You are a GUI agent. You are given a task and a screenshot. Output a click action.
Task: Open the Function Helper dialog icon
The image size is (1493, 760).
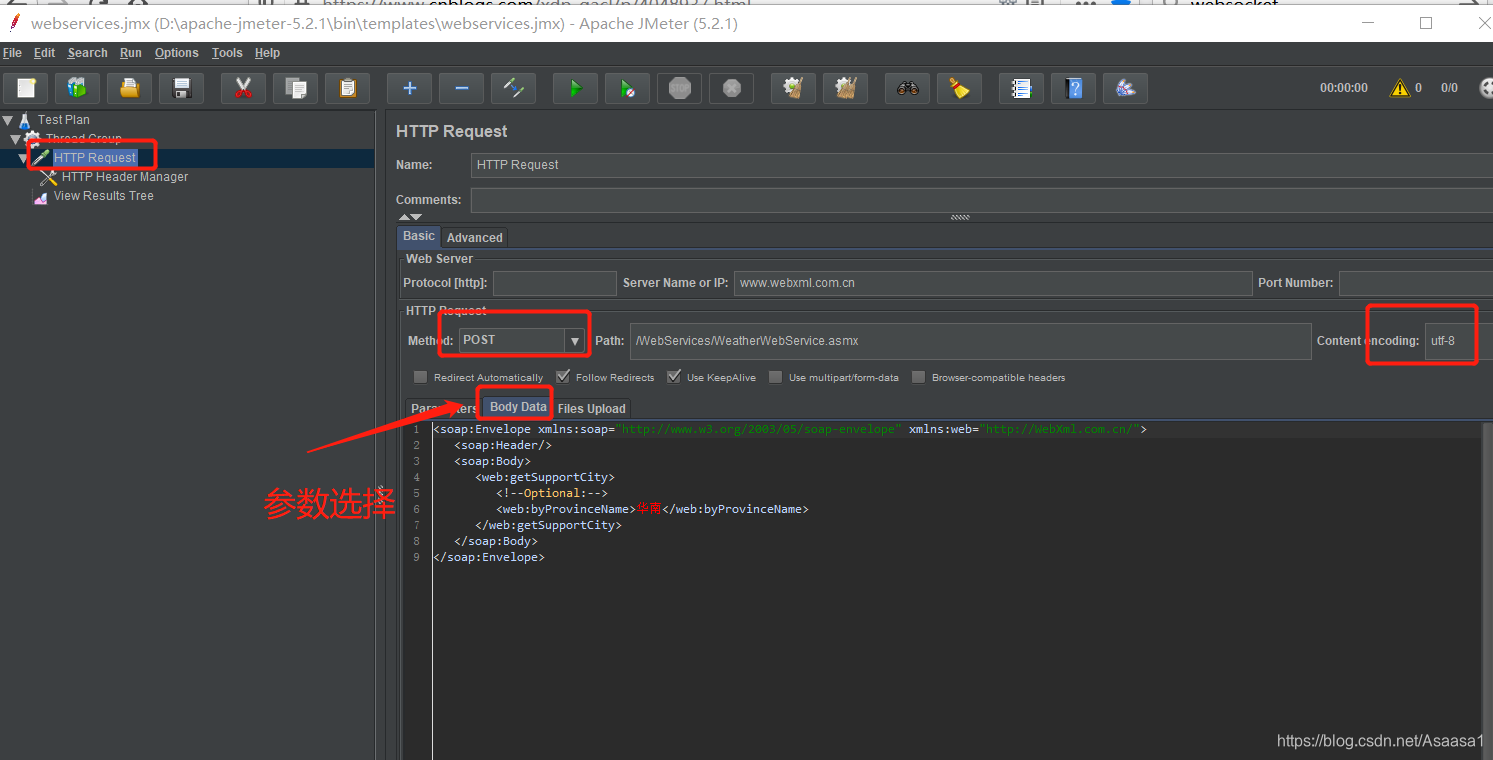[1022, 88]
